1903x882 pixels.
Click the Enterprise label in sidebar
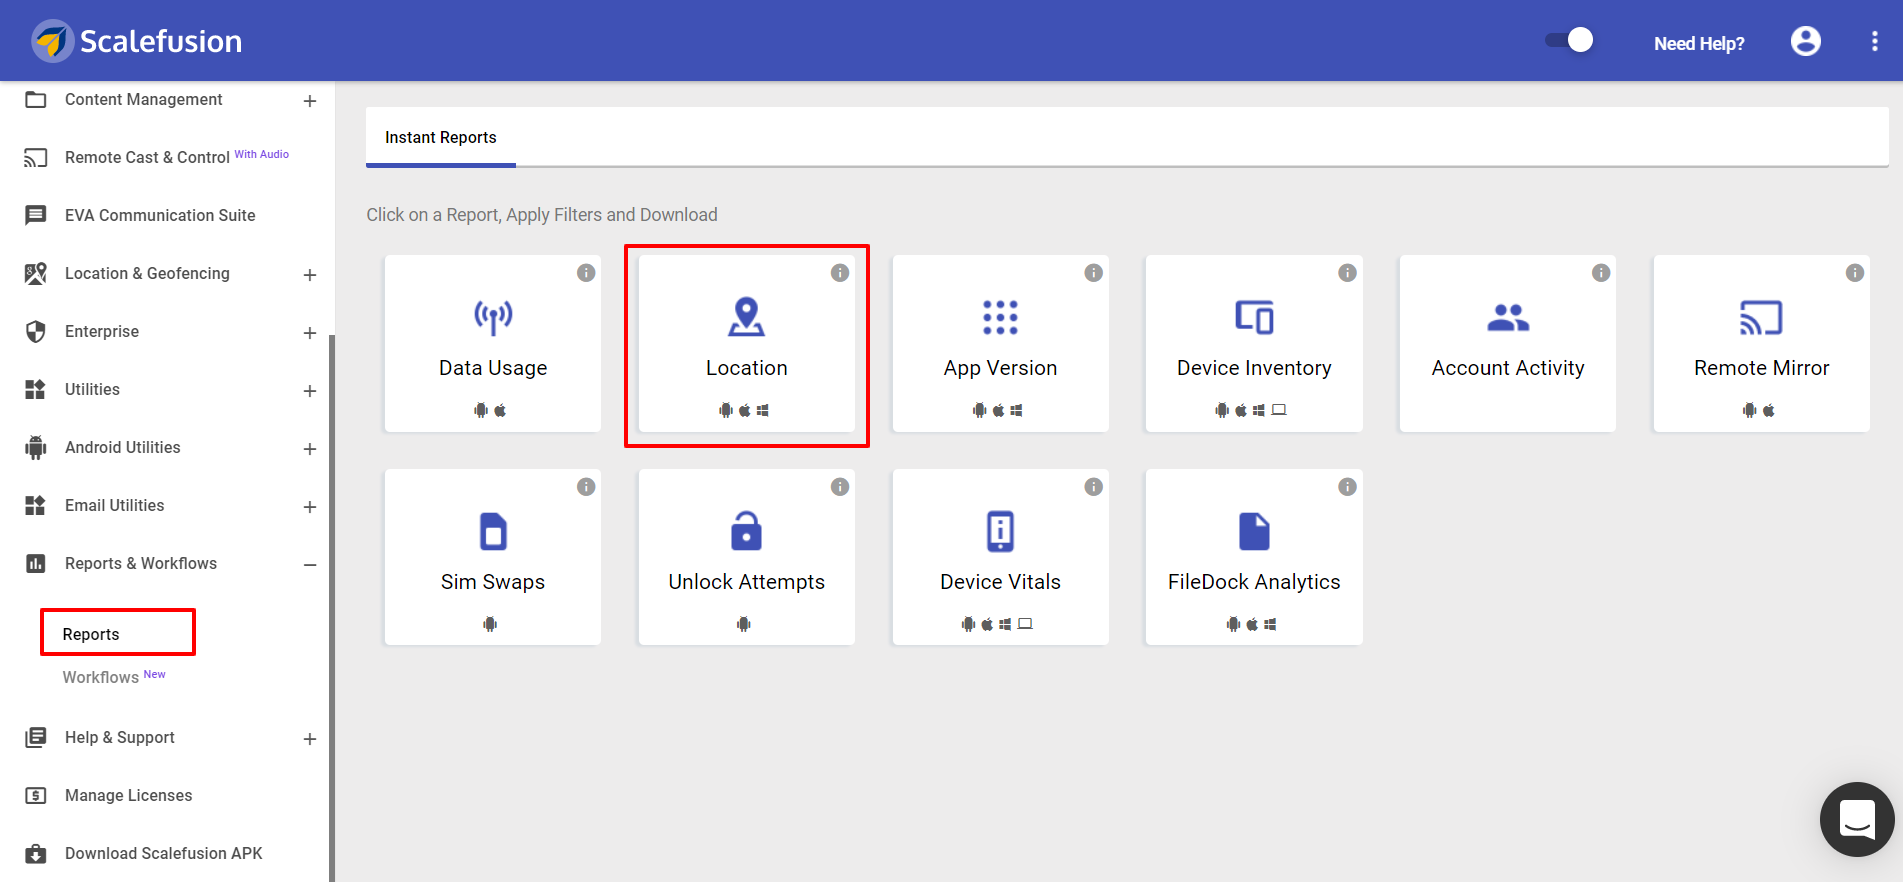coord(102,331)
